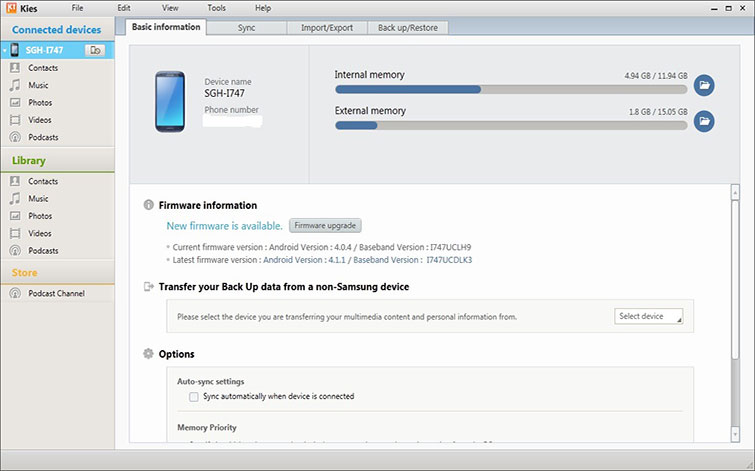Open Videos icon under Library
This screenshot has width=755, height=471.
pos(15,233)
